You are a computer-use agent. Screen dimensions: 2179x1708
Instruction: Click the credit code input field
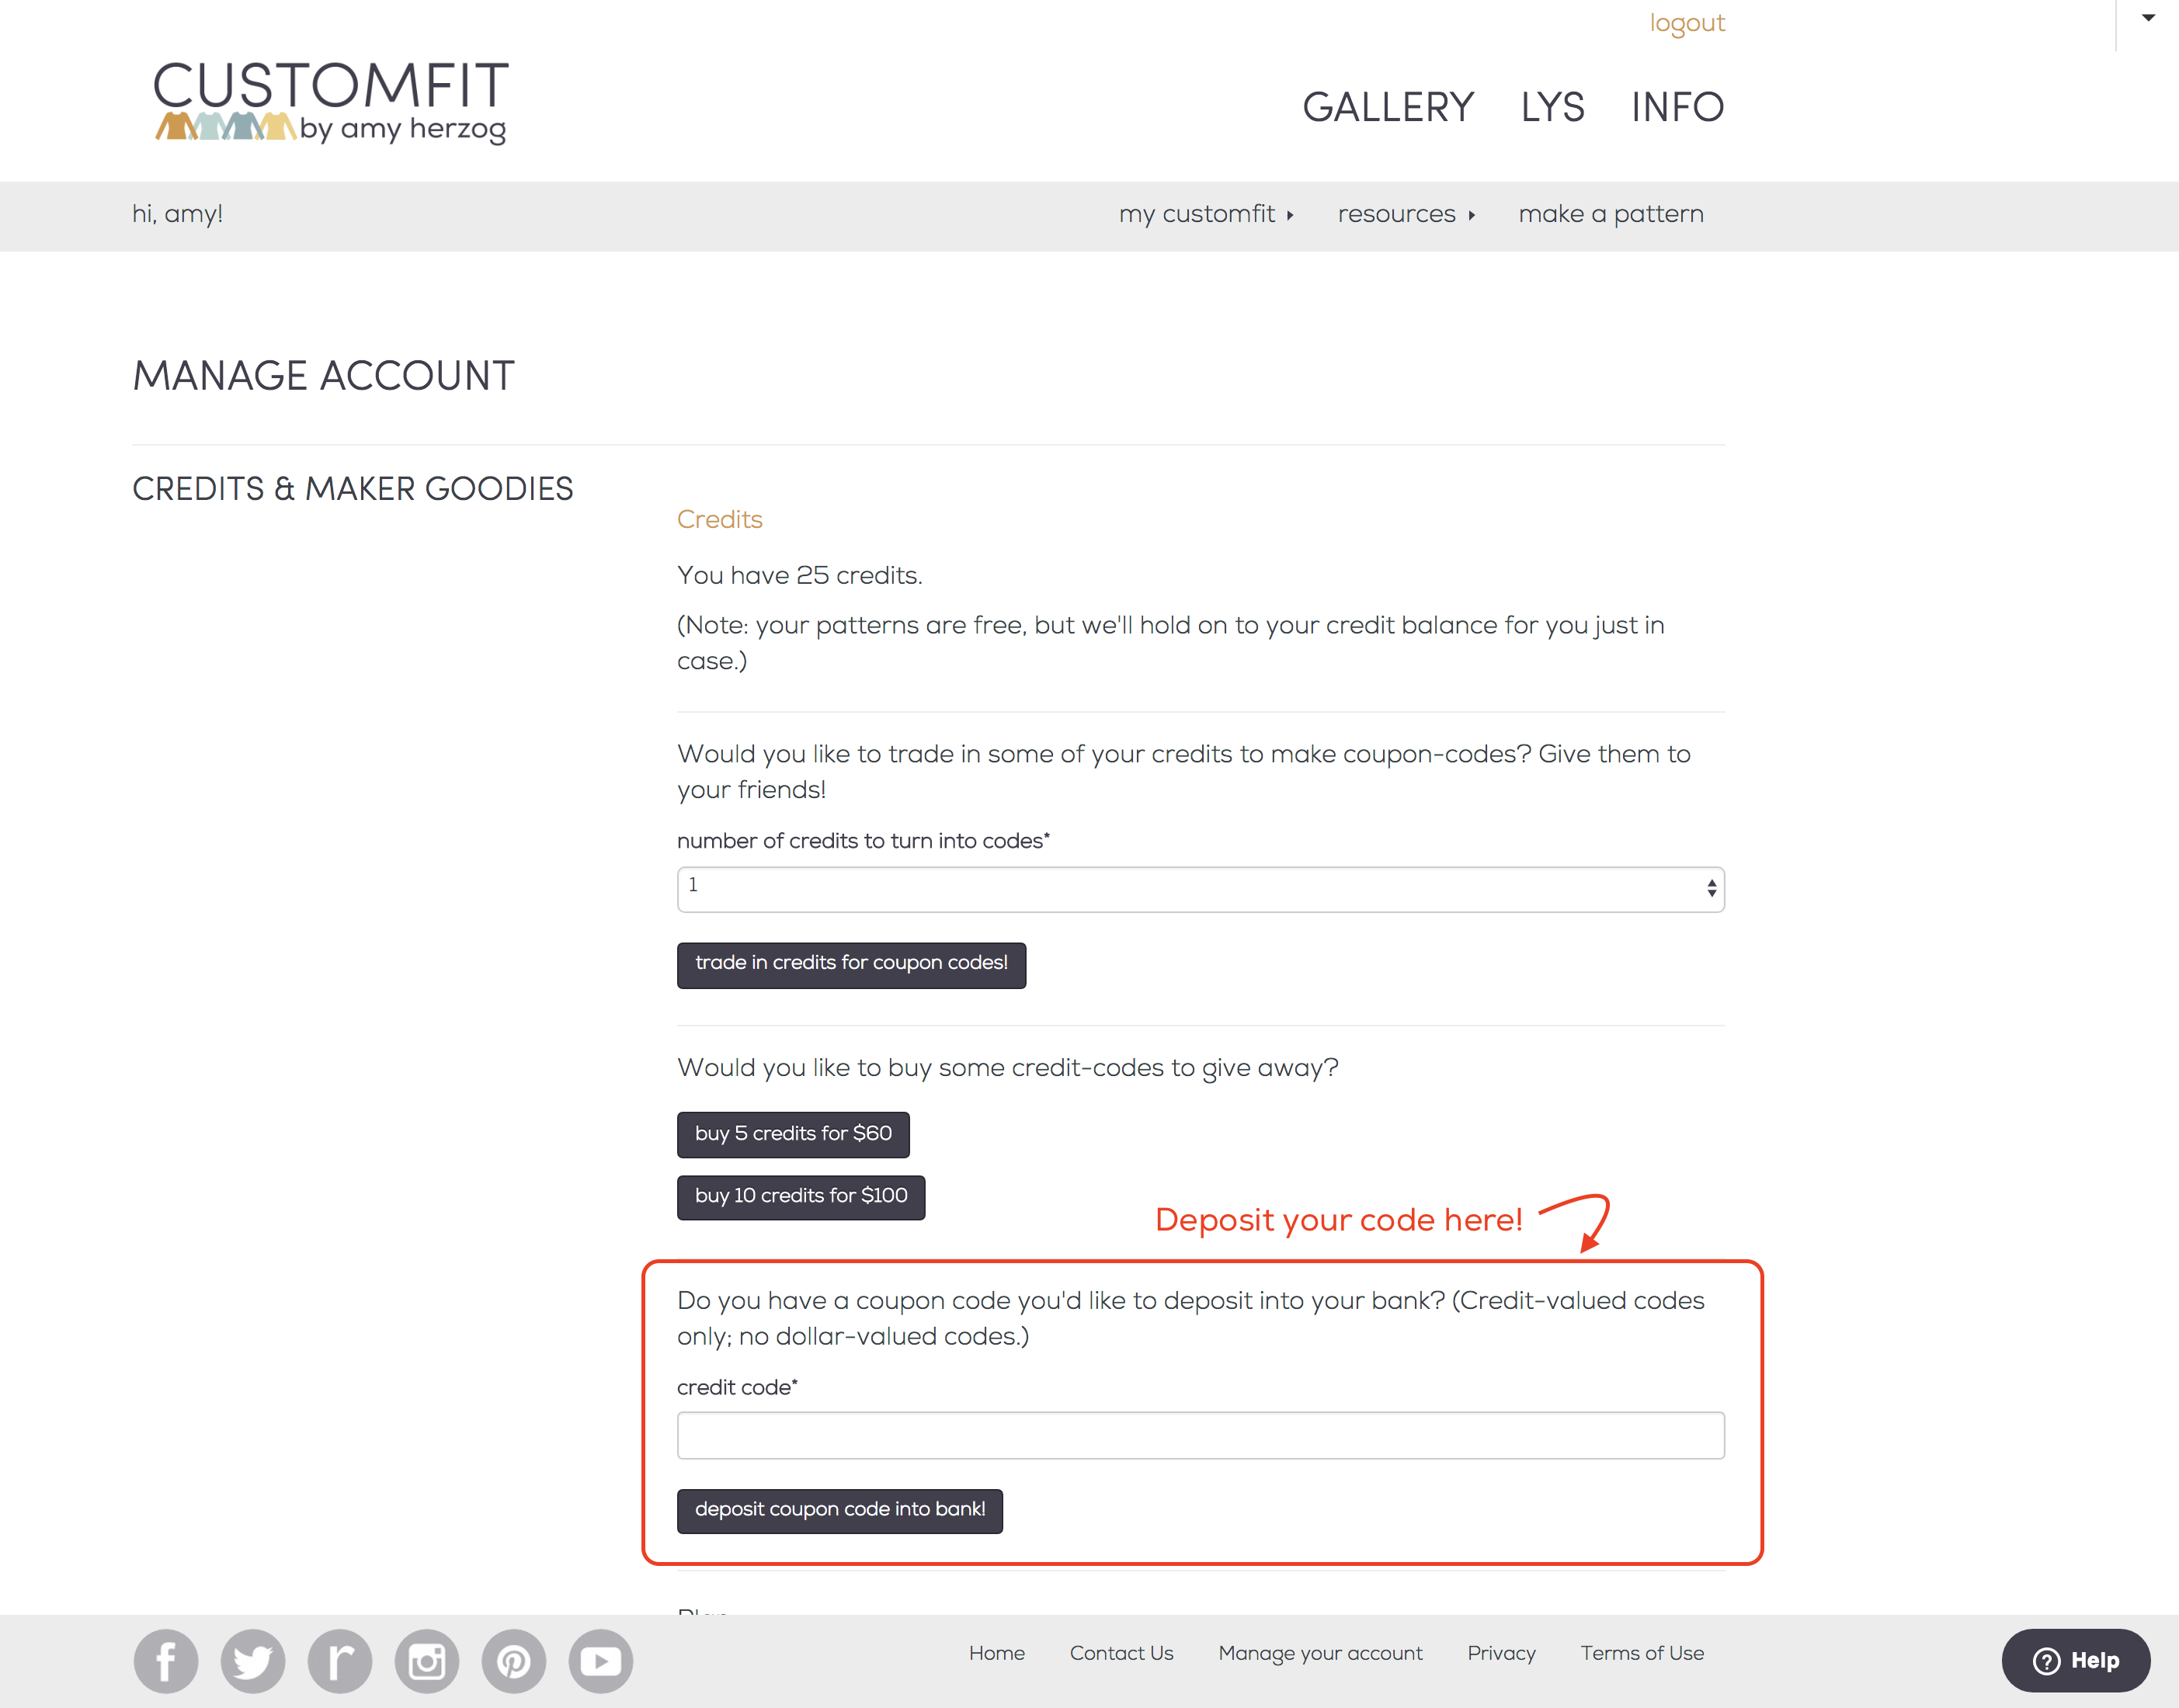click(x=1200, y=1435)
